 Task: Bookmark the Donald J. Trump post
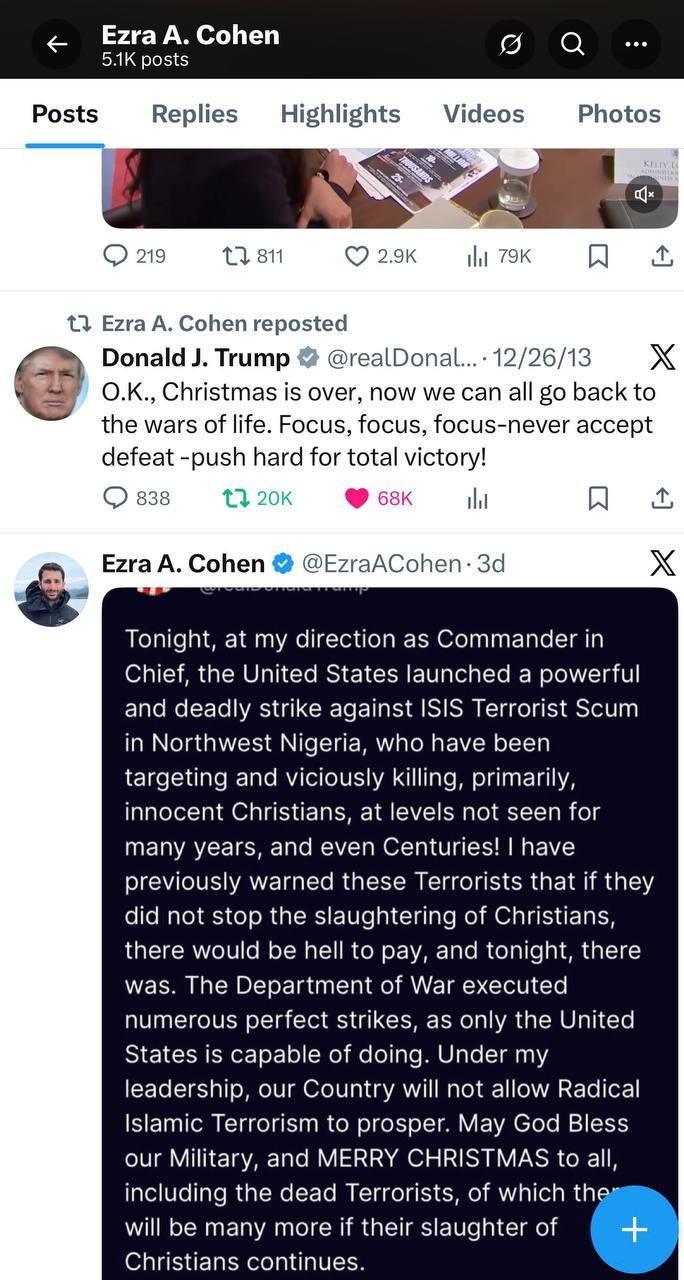click(598, 498)
